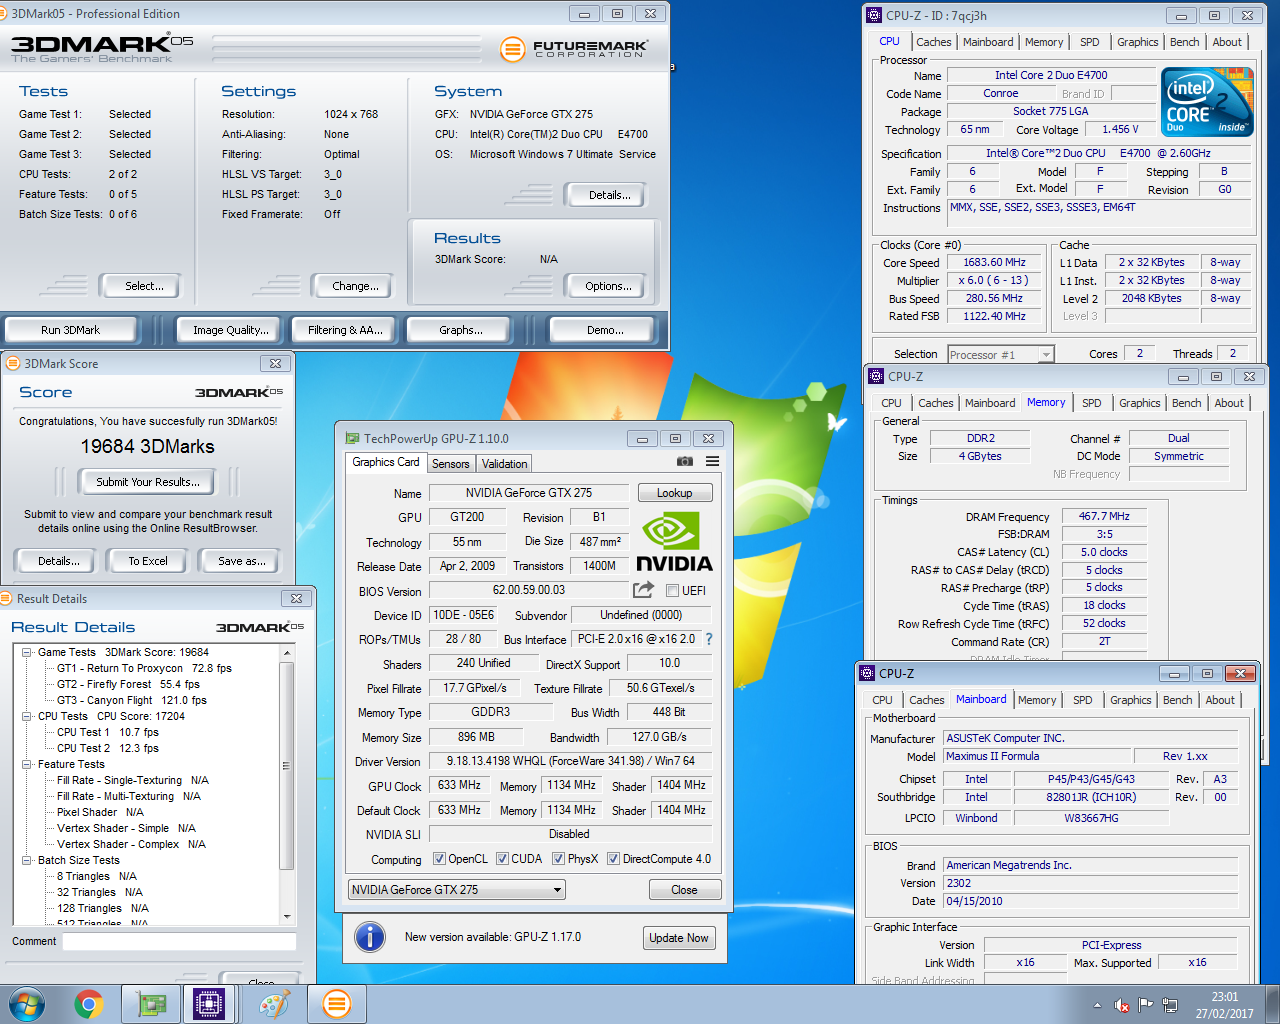Click the Change settings button in 3DMark05
Viewport: 1280px width, 1024px height.
tap(355, 286)
